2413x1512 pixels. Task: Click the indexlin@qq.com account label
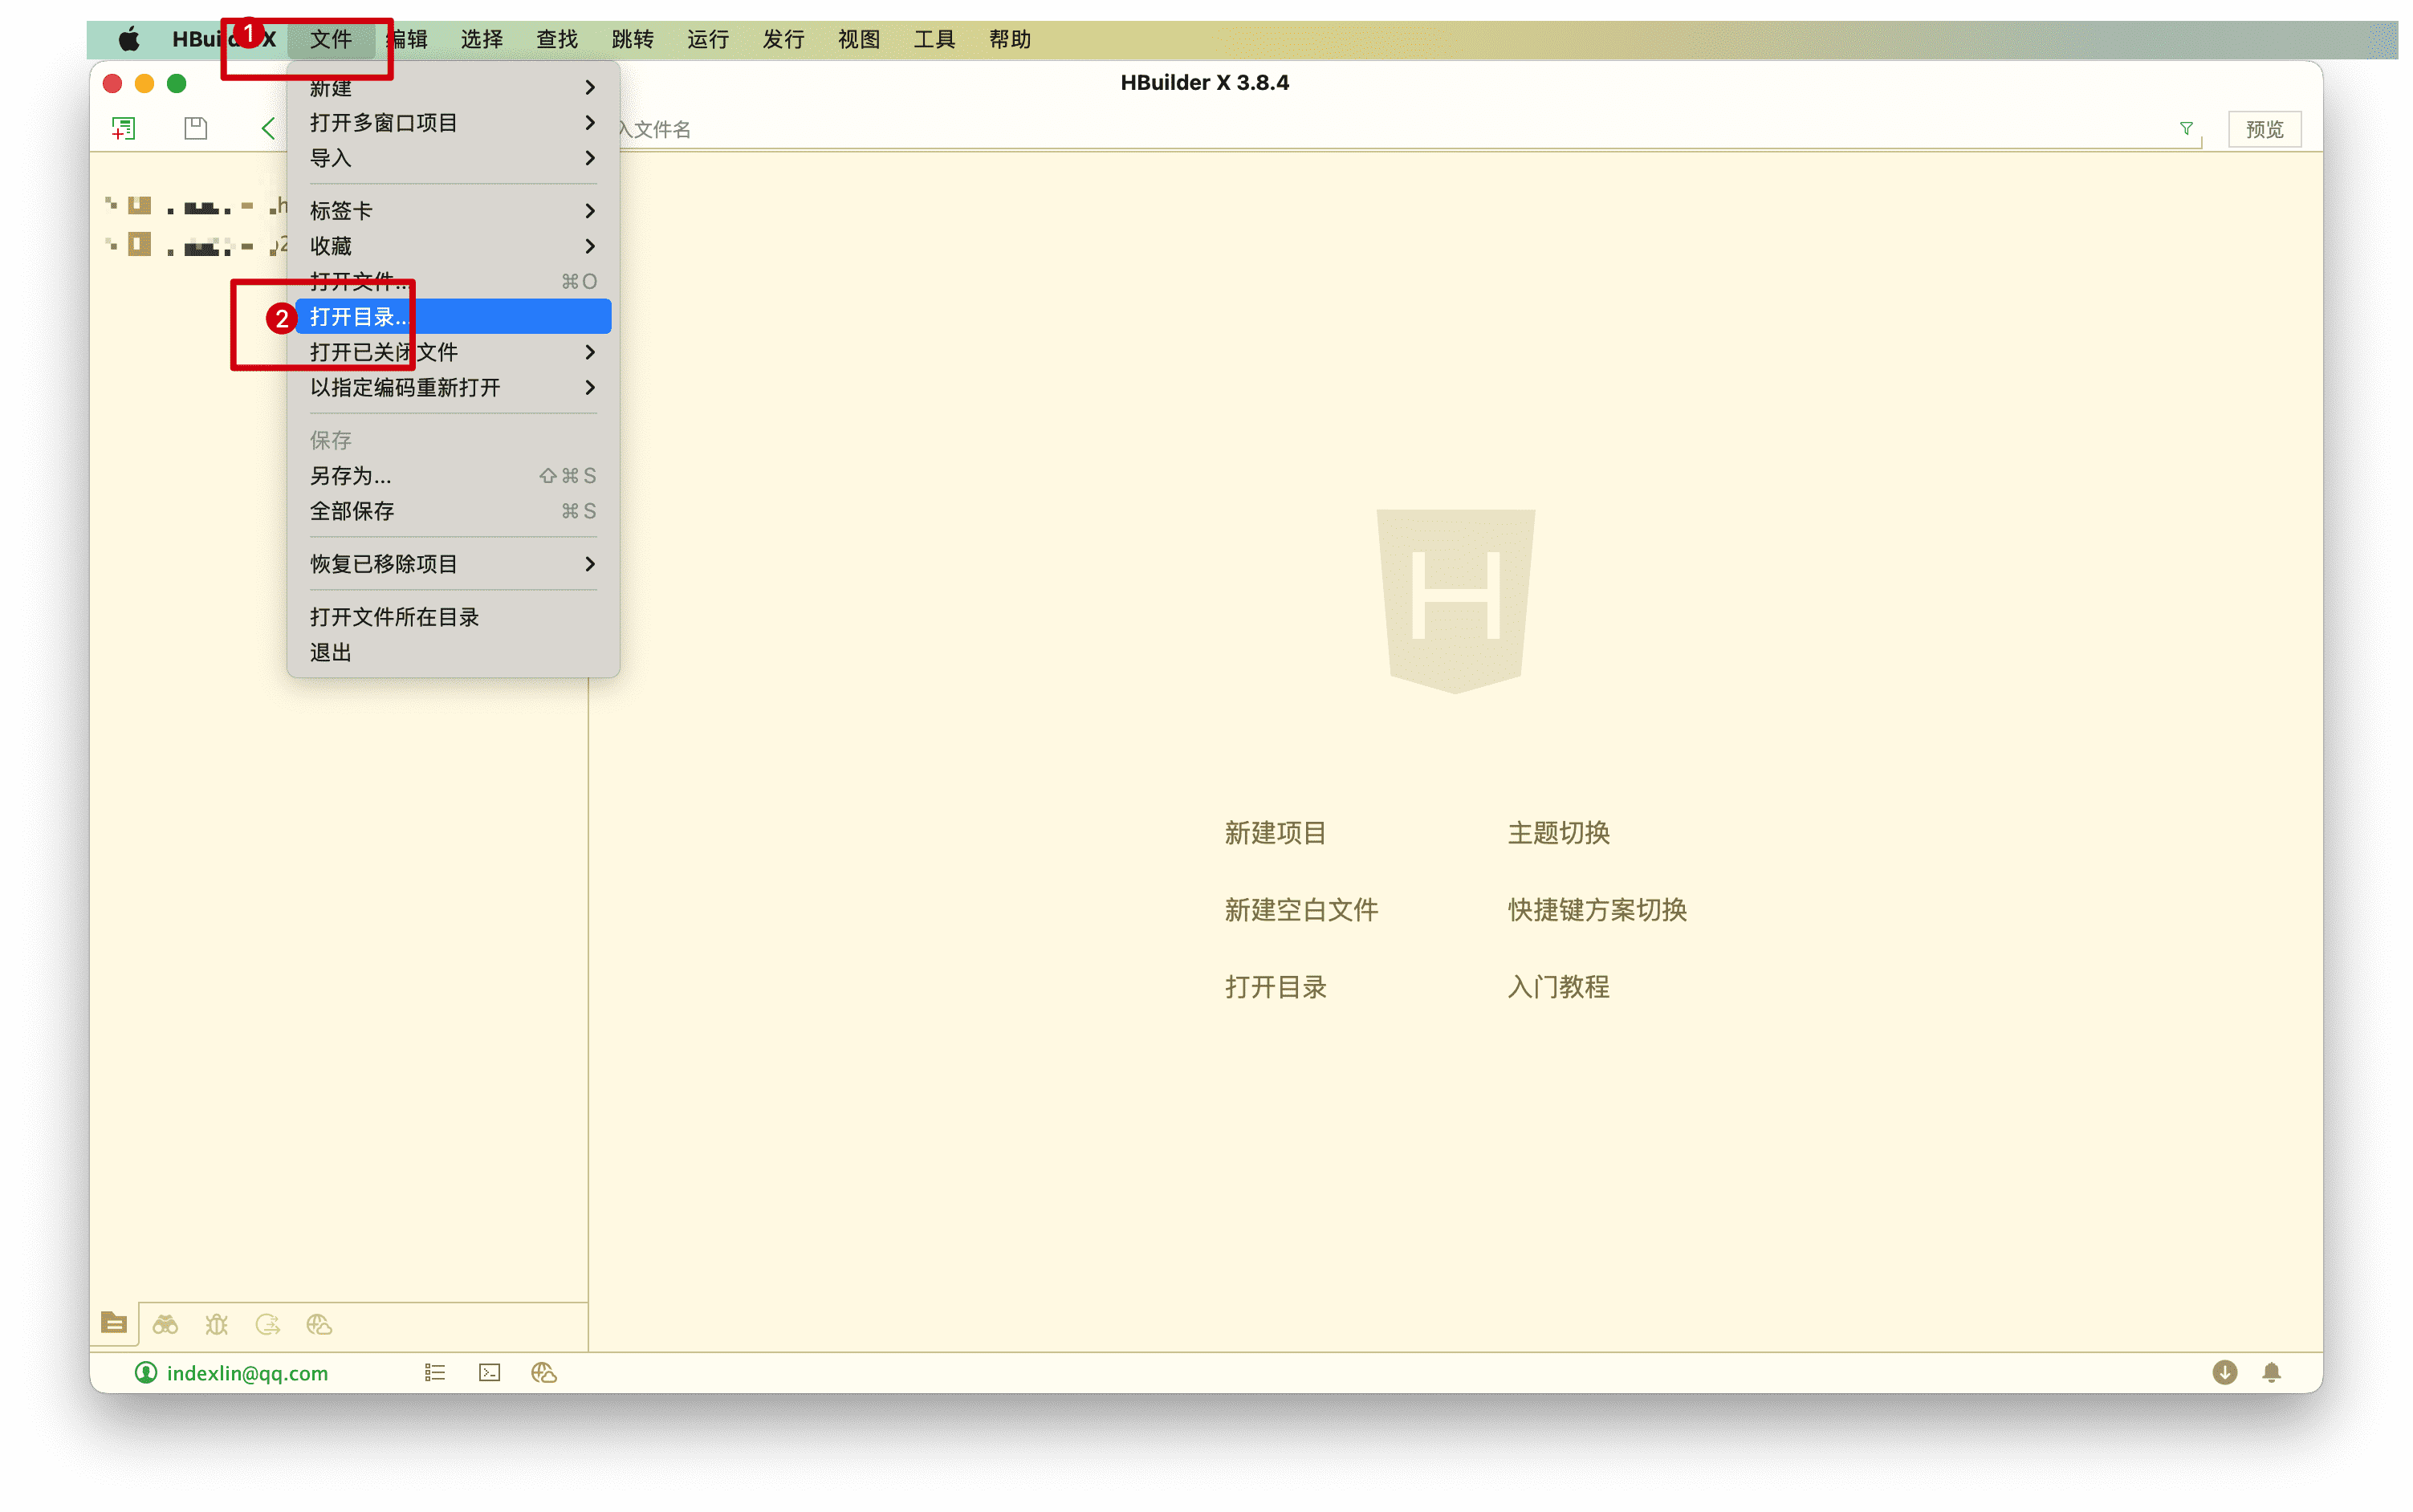(x=247, y=1373)
